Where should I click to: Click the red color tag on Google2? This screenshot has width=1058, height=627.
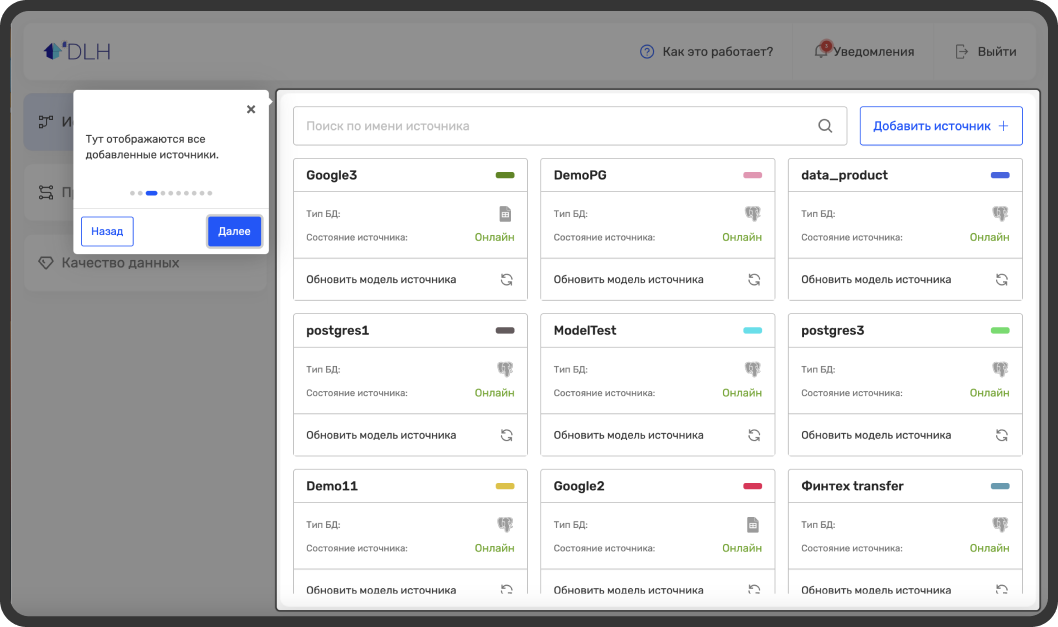pyautogui.click(x=752, y=486)
